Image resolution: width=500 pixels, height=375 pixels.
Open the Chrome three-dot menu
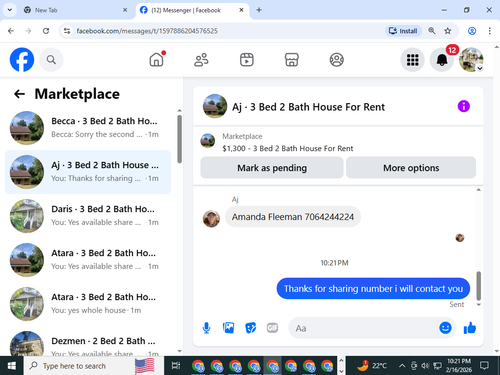tap(490, 31)
